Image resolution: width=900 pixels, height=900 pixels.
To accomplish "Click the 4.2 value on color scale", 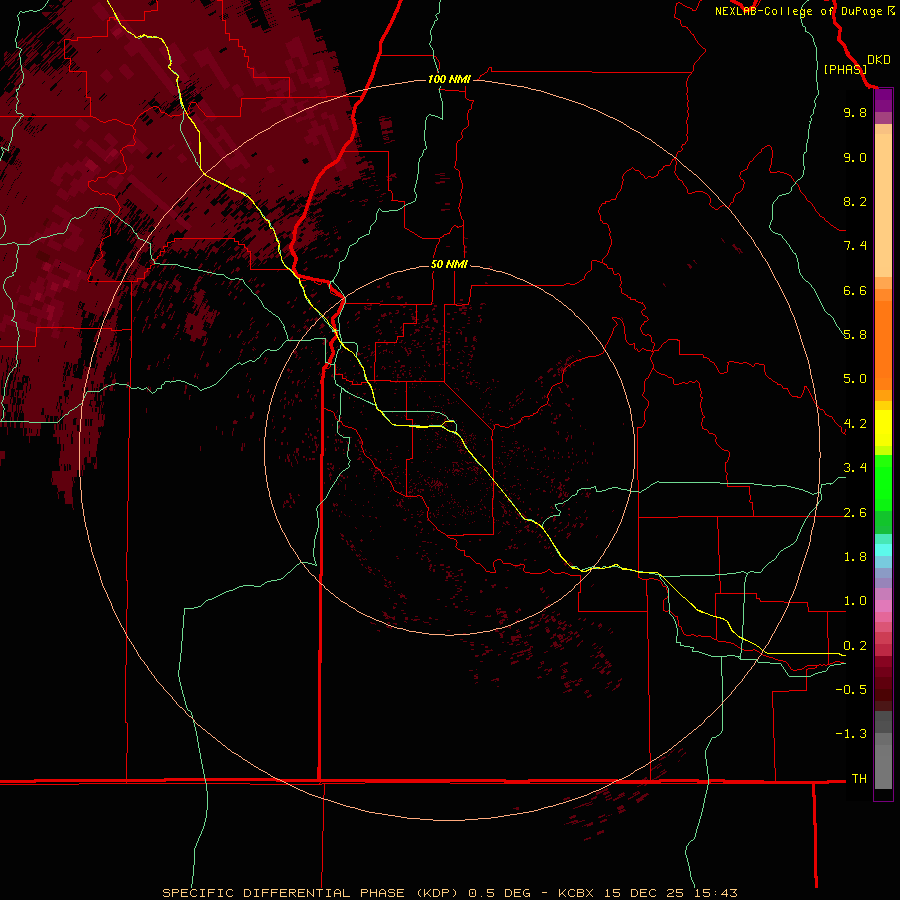I will point(855,424).
